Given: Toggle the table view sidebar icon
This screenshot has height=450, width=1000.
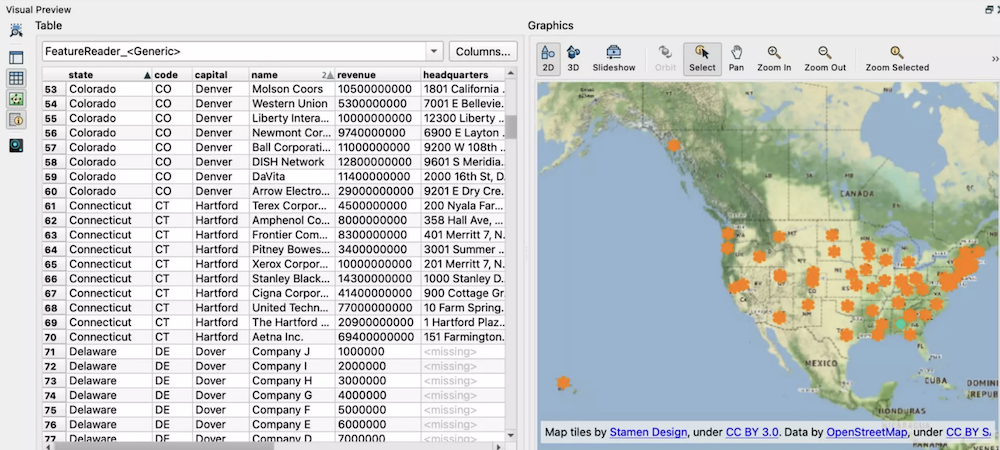Looking at the screenshot, I should [16, 78].
